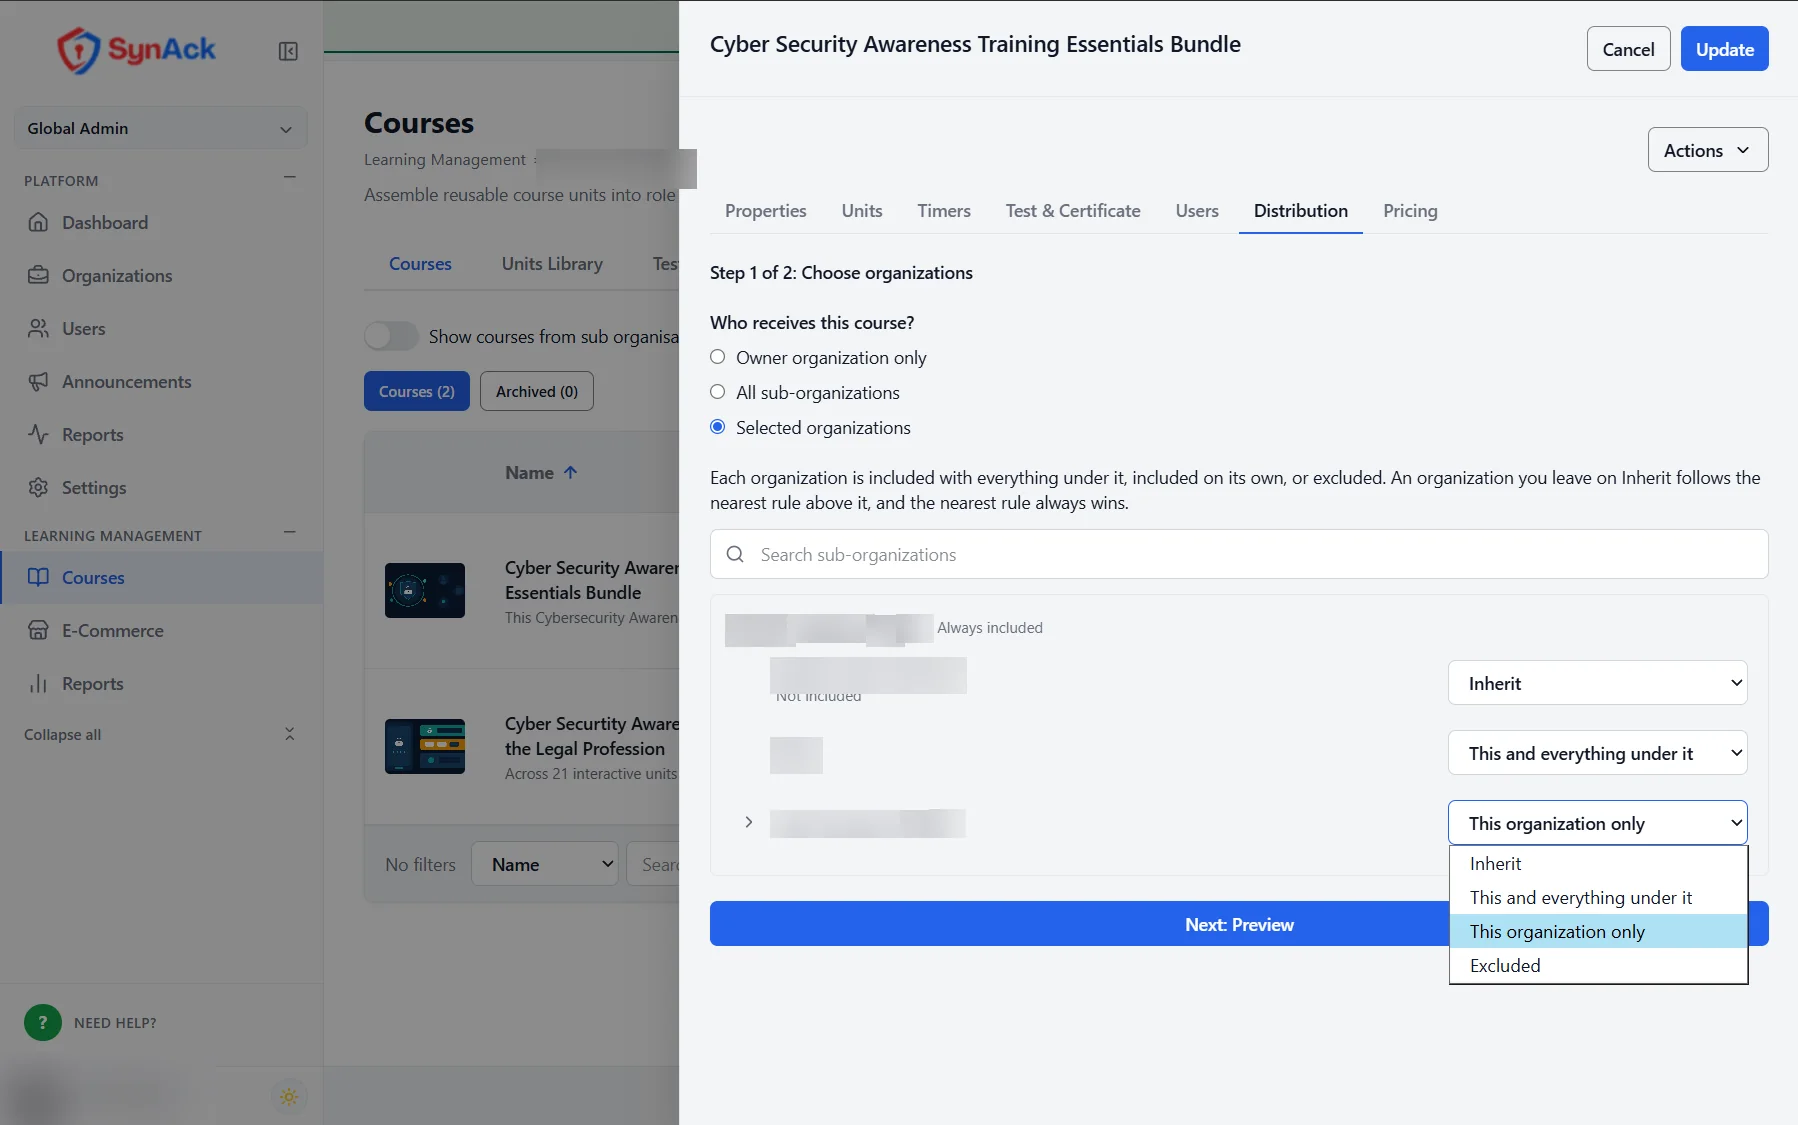1798x1125 pixels.
Task: Collapse the Platform section minus icon
Action: pos(290,178)
